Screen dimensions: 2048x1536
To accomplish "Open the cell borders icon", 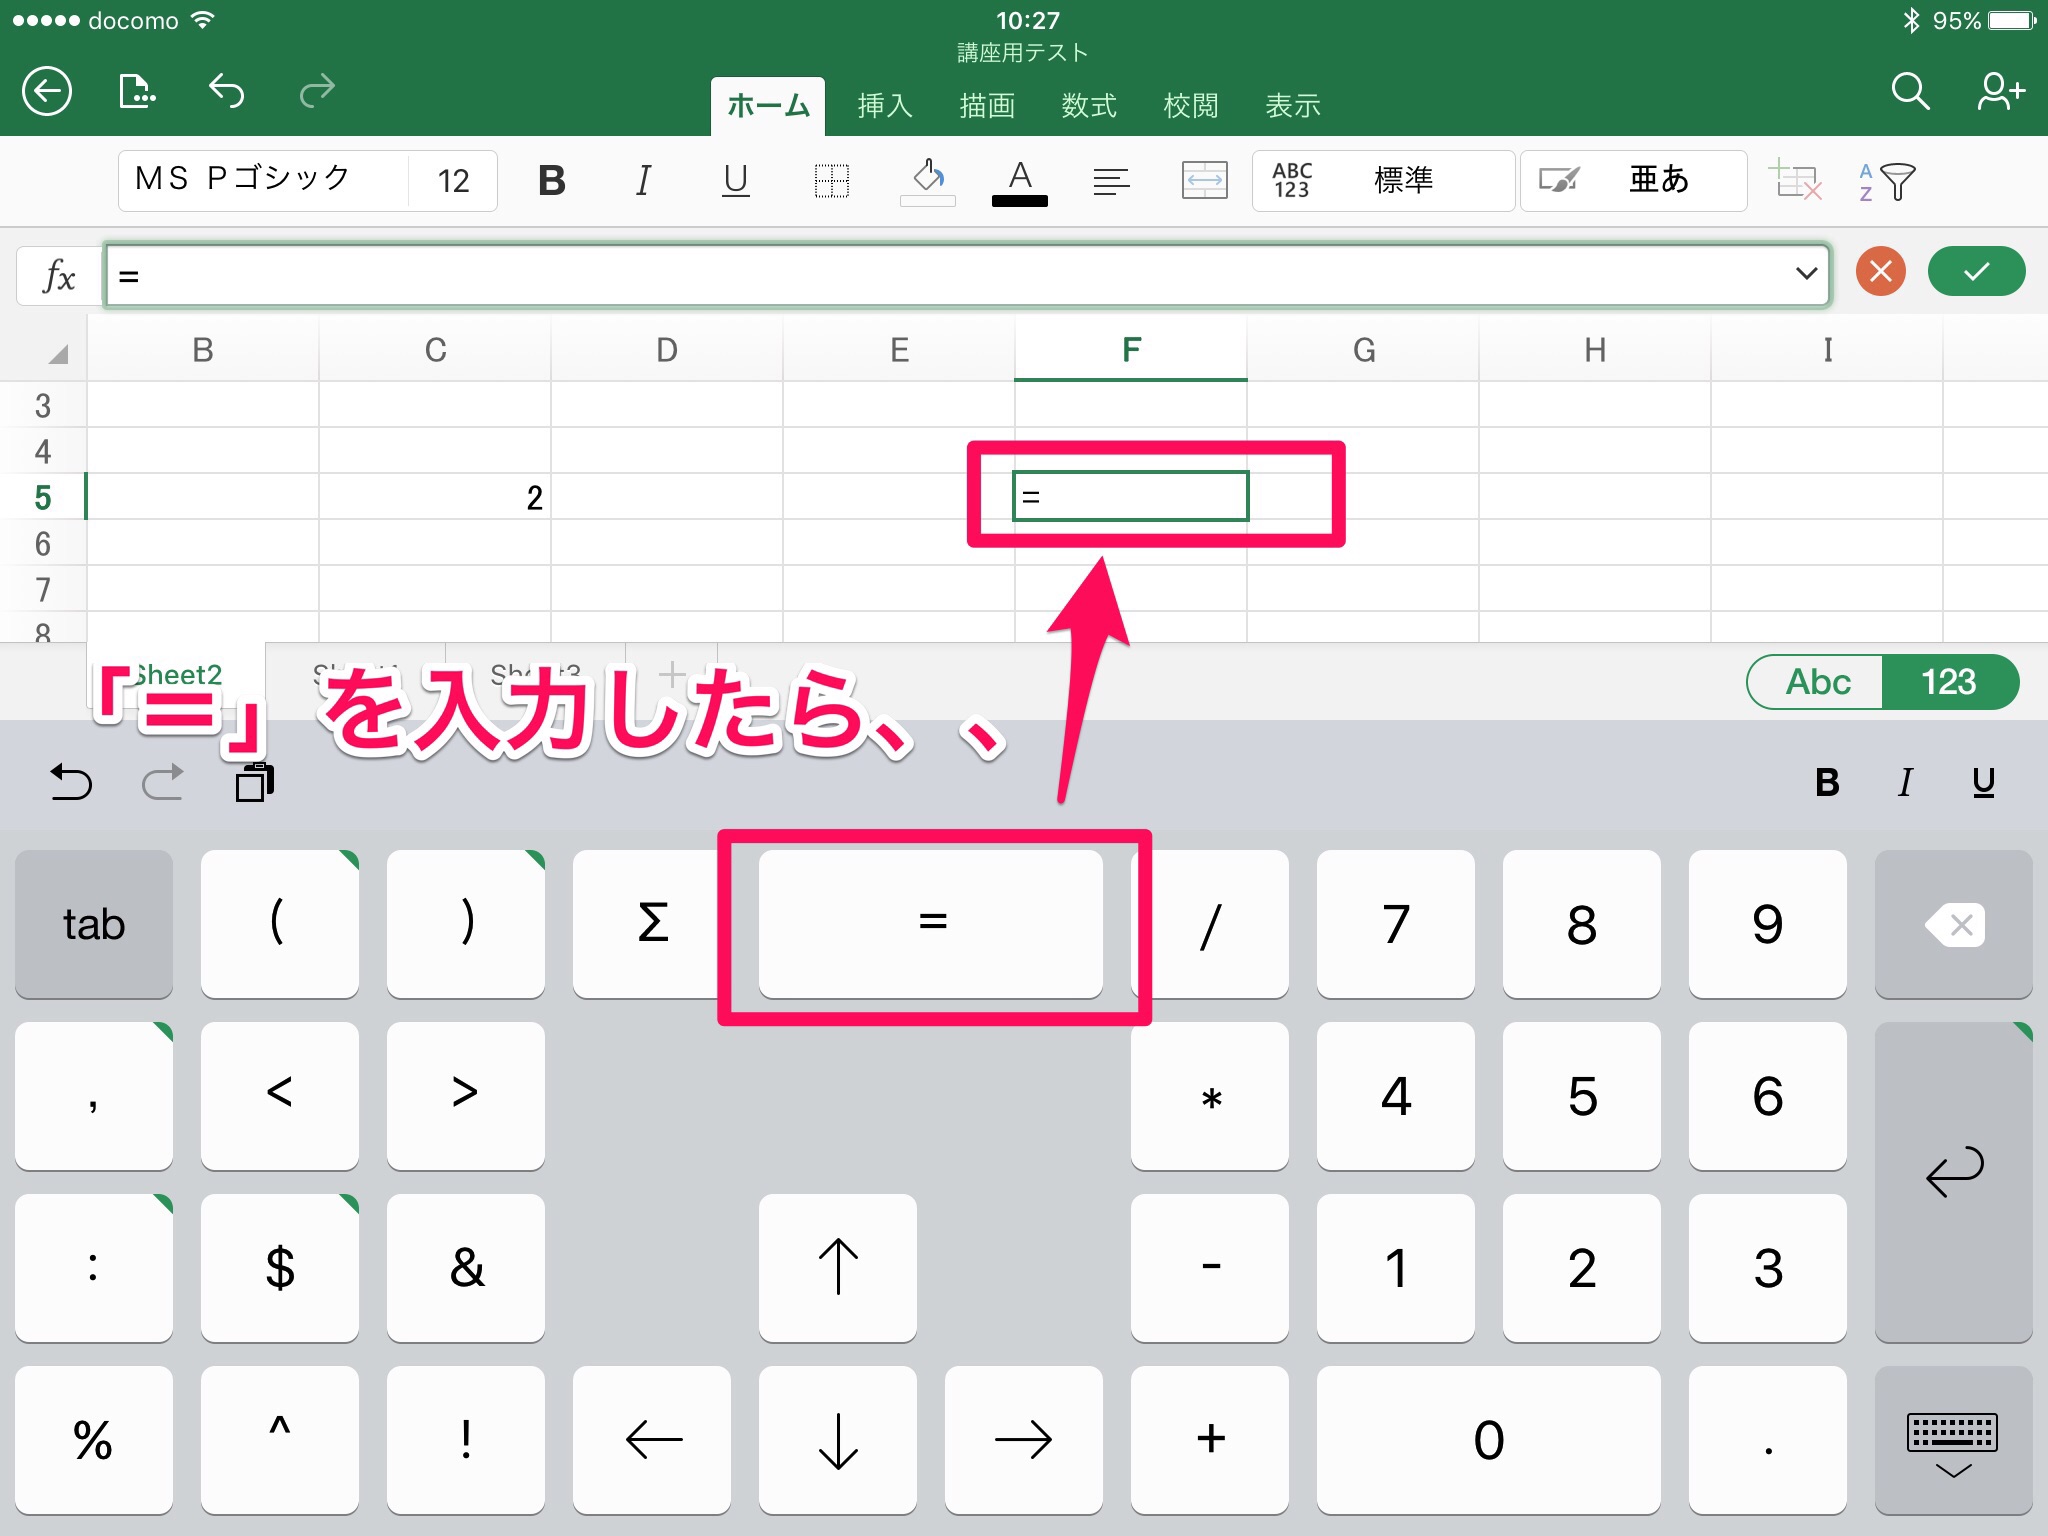I will point(831,181).
